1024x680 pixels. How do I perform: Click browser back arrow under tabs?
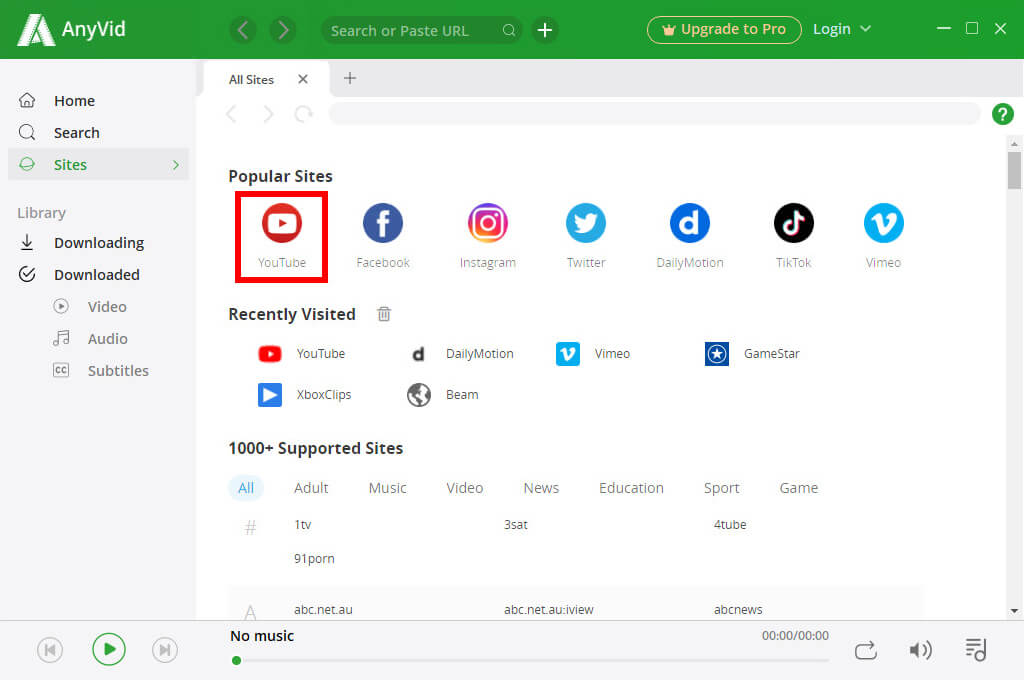[231, 114]
